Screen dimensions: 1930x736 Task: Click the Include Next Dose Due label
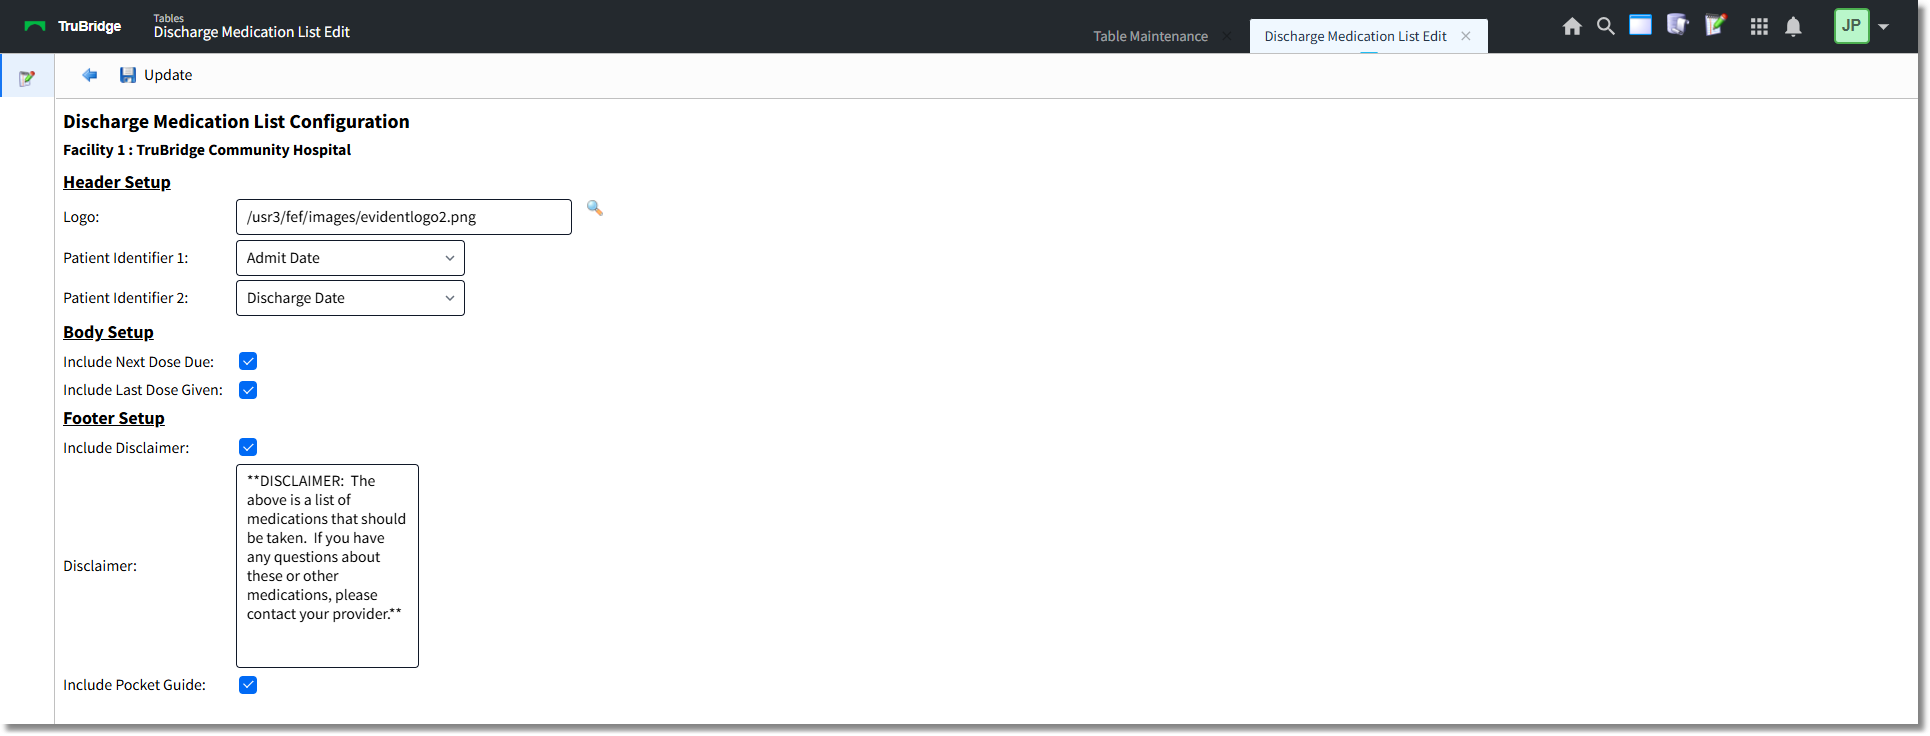(x=138, y=362)
